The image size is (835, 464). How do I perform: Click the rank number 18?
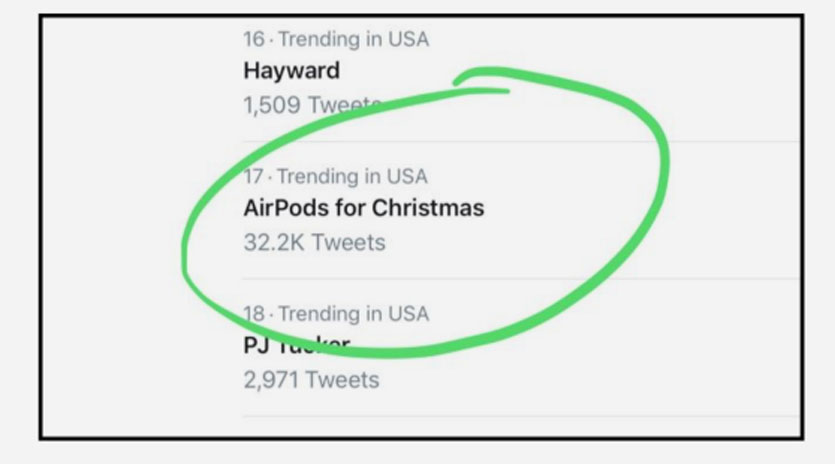coord(254,314)
